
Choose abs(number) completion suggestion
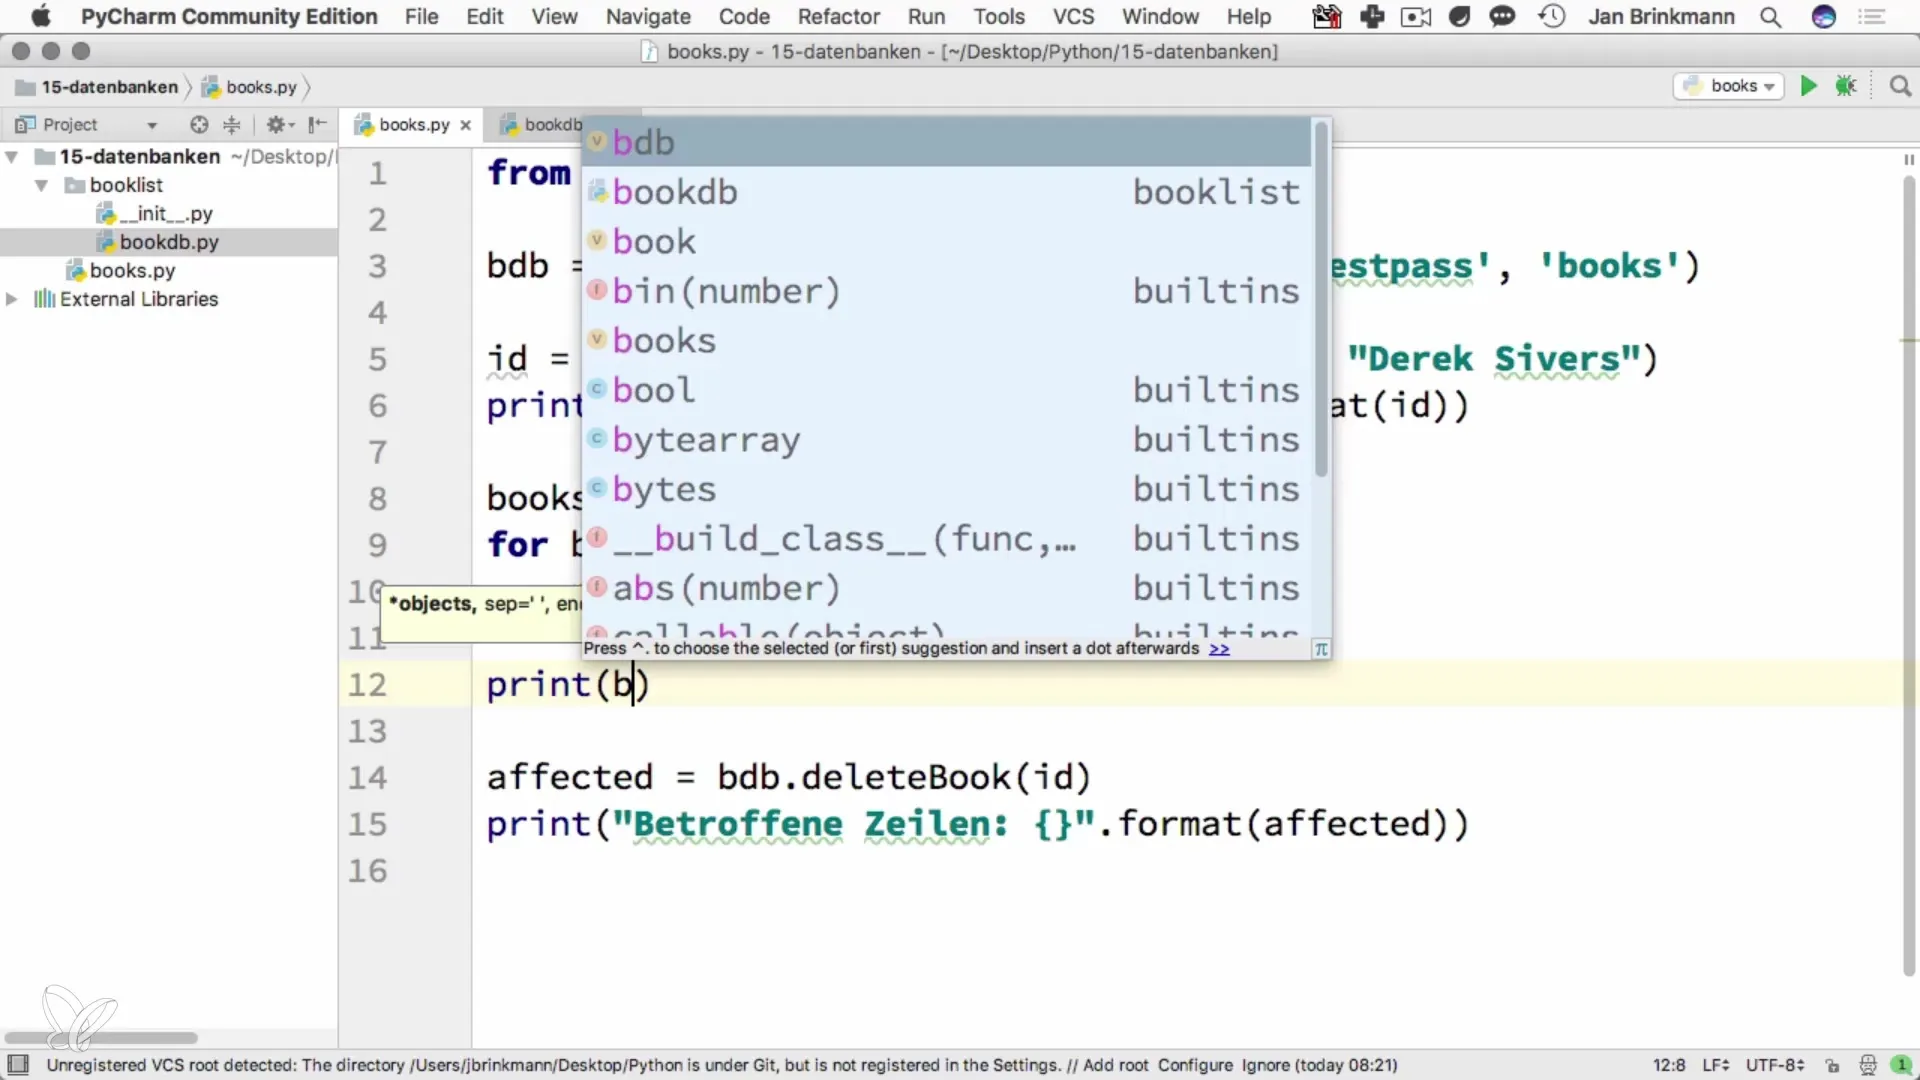coord(947,587)
